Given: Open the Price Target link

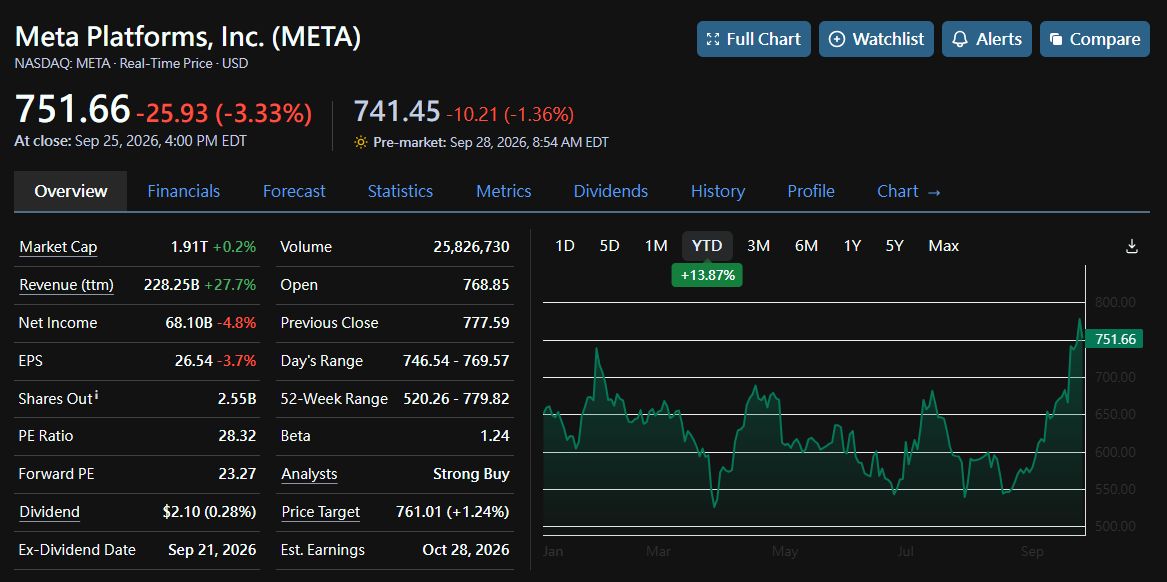Looking at the screenshot, I should [x=320, y=512].
